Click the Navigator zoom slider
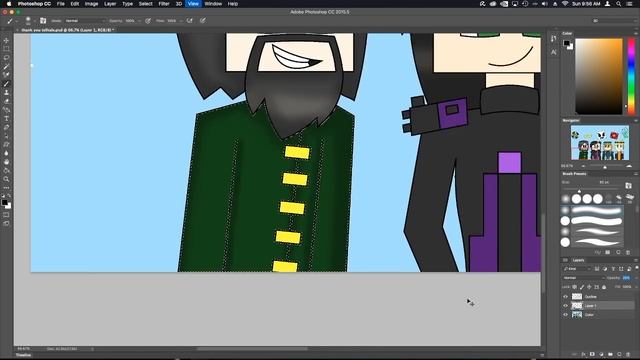640x360 pixels. [605, 166]
